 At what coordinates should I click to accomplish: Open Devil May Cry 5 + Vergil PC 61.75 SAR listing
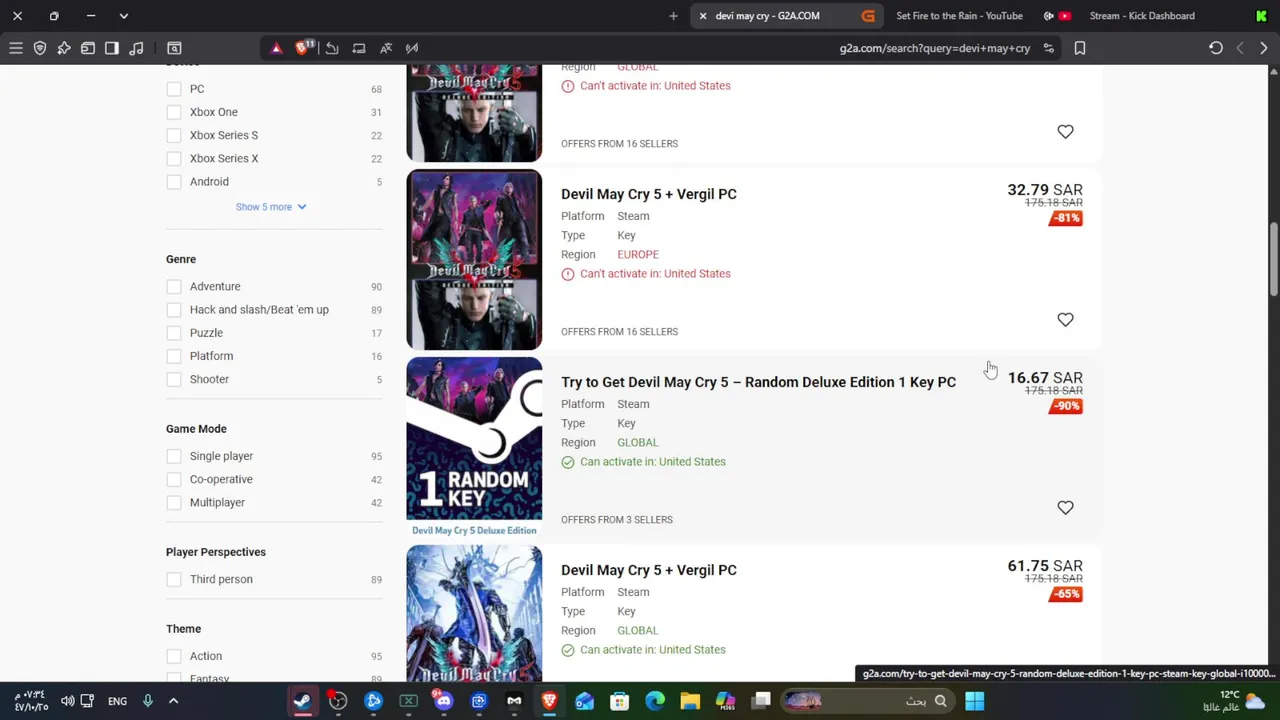click(x=648, y=570)
